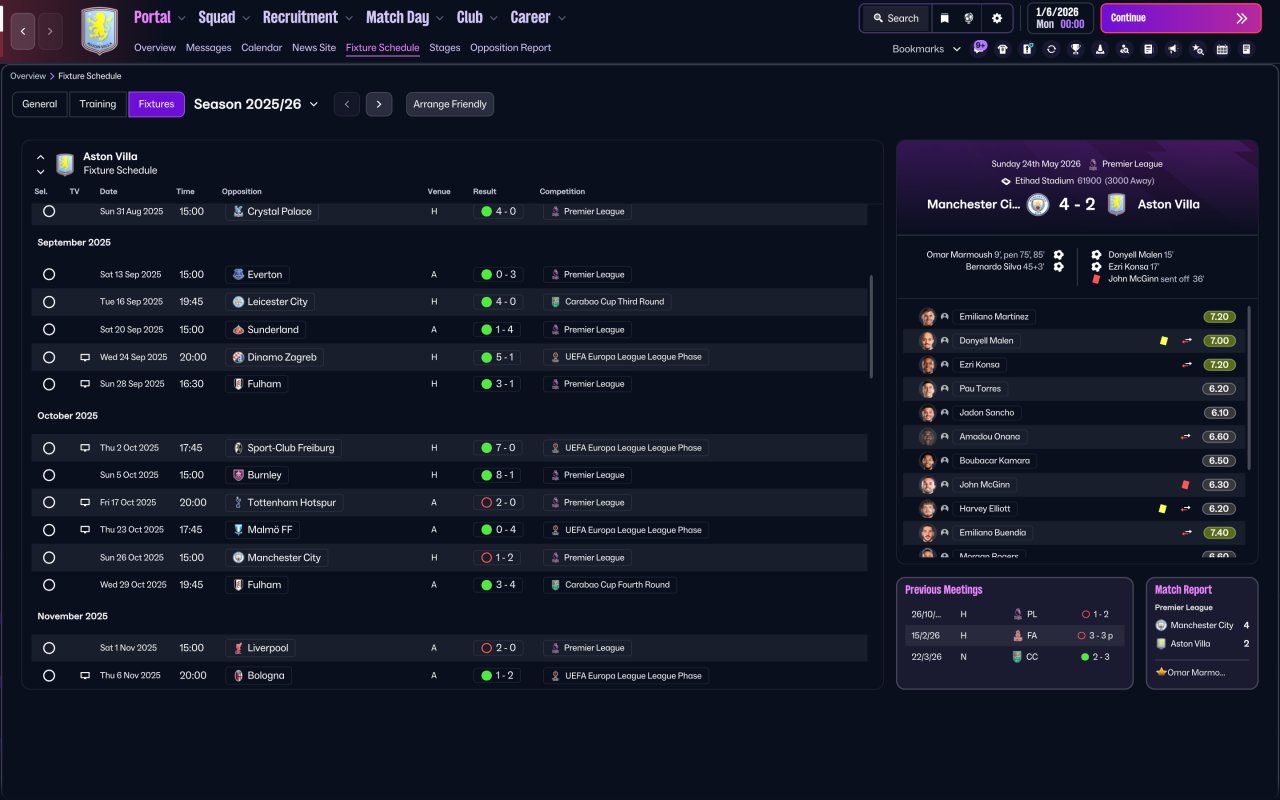Click the yellow card icon on Donyell Malen's row
Viewport: 1280px width, 800px height.
click(1163, 341)
